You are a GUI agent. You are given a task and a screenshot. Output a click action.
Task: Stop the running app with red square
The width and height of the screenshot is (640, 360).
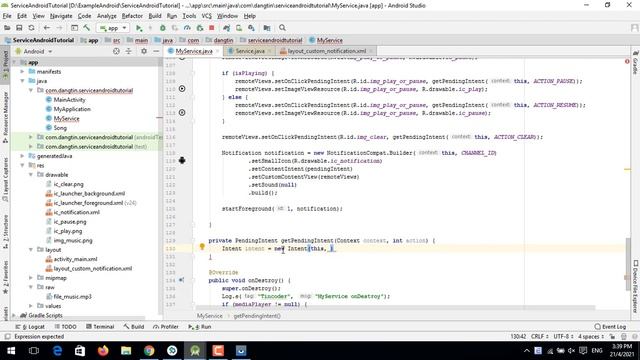211,28
